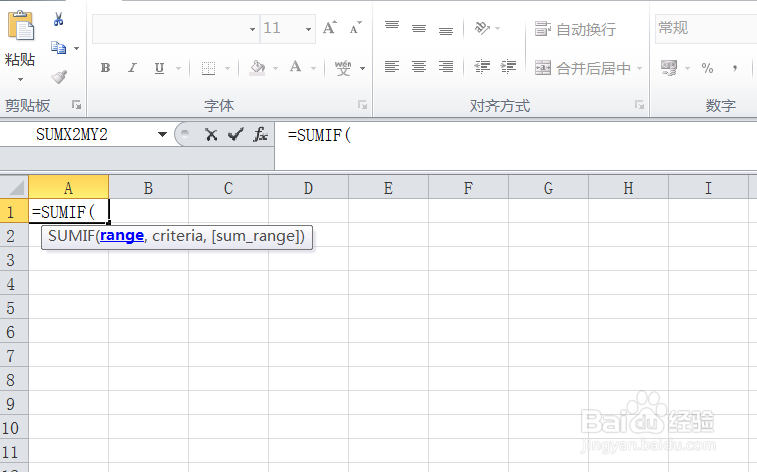Apply the font color A
Image resolution: width=757 pixels, height=472 pixels.
295,67
